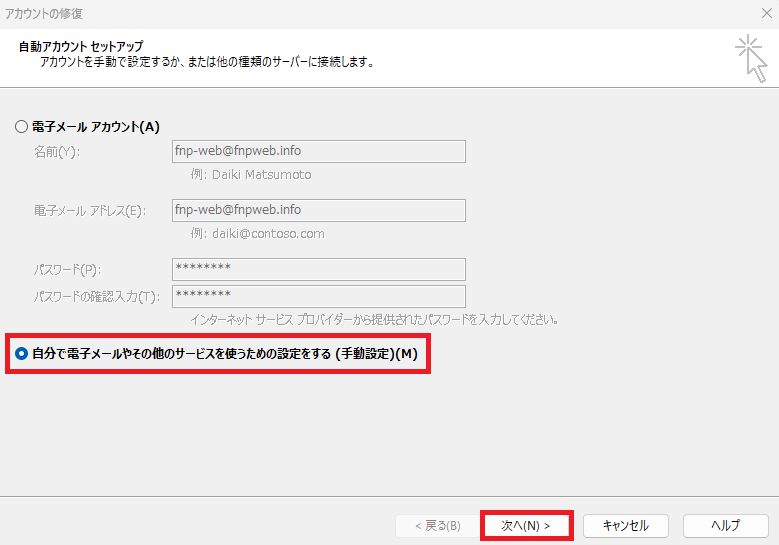Click the キャンセル button
Viewport: 779px width, 545px height.
click(x=625, y=526)
